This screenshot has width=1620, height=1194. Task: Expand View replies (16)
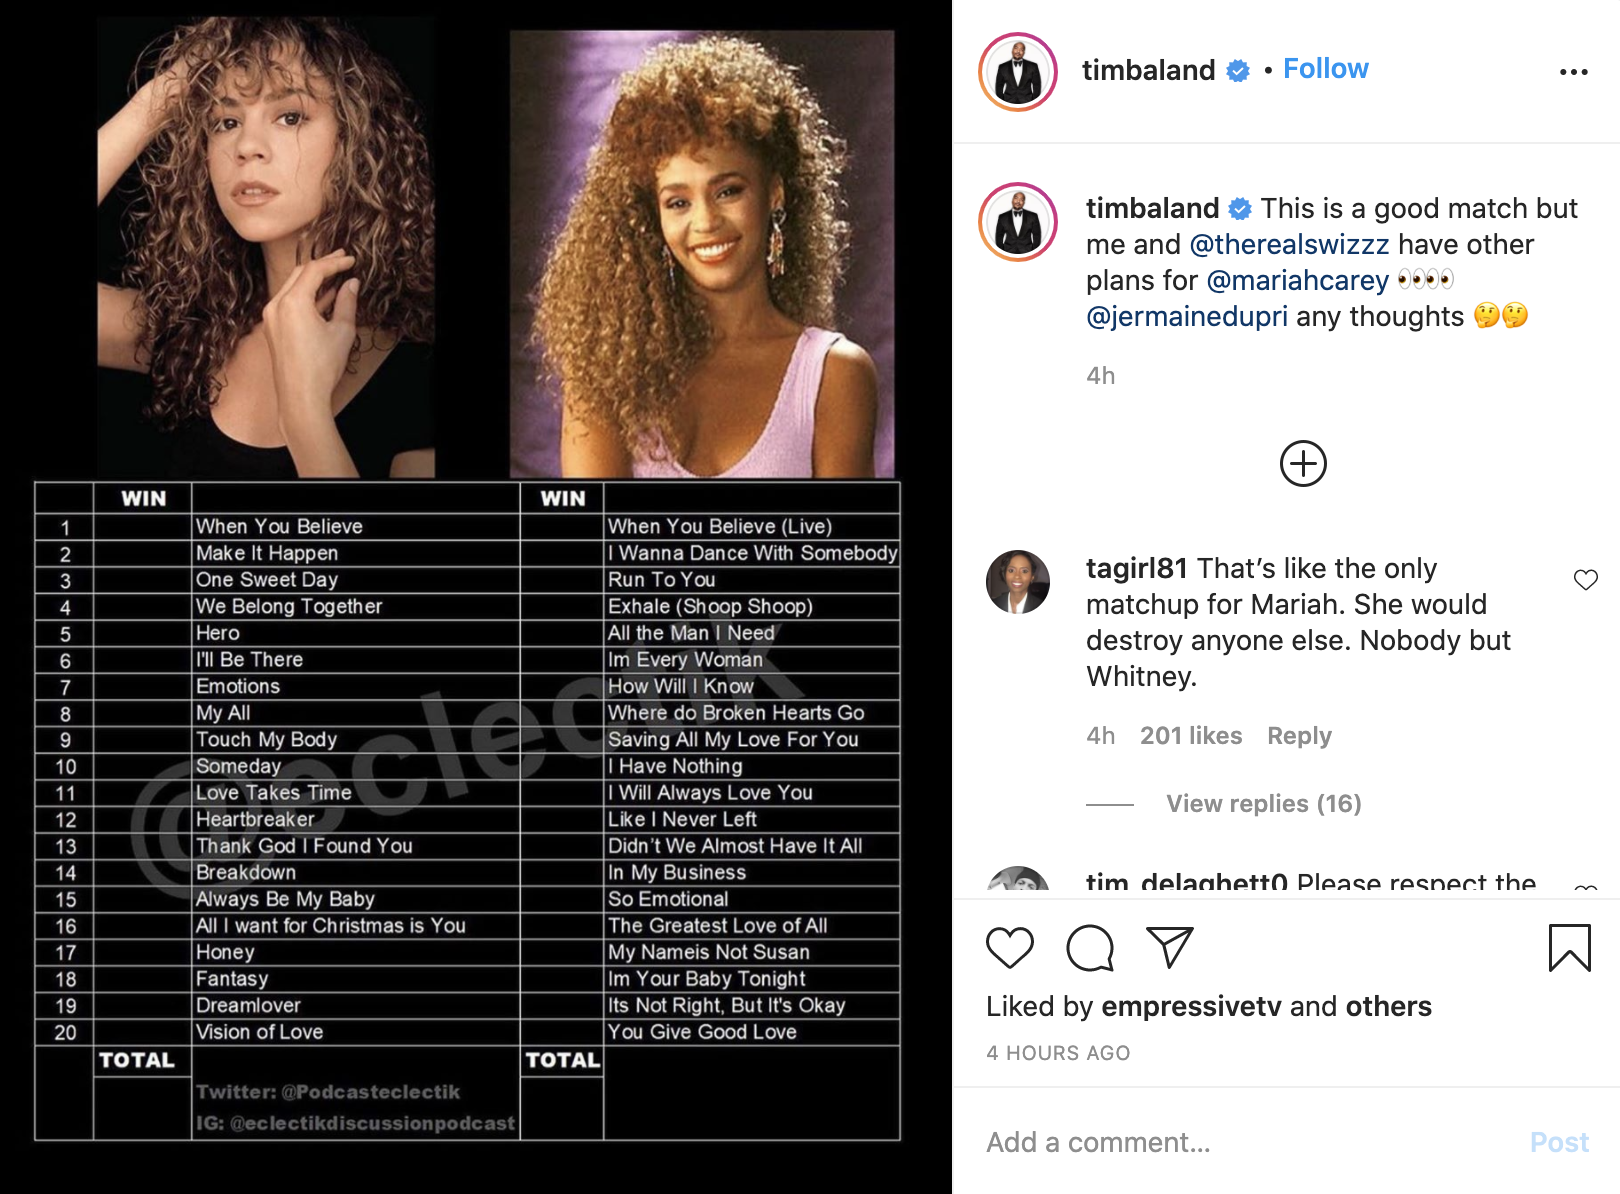1263,803
